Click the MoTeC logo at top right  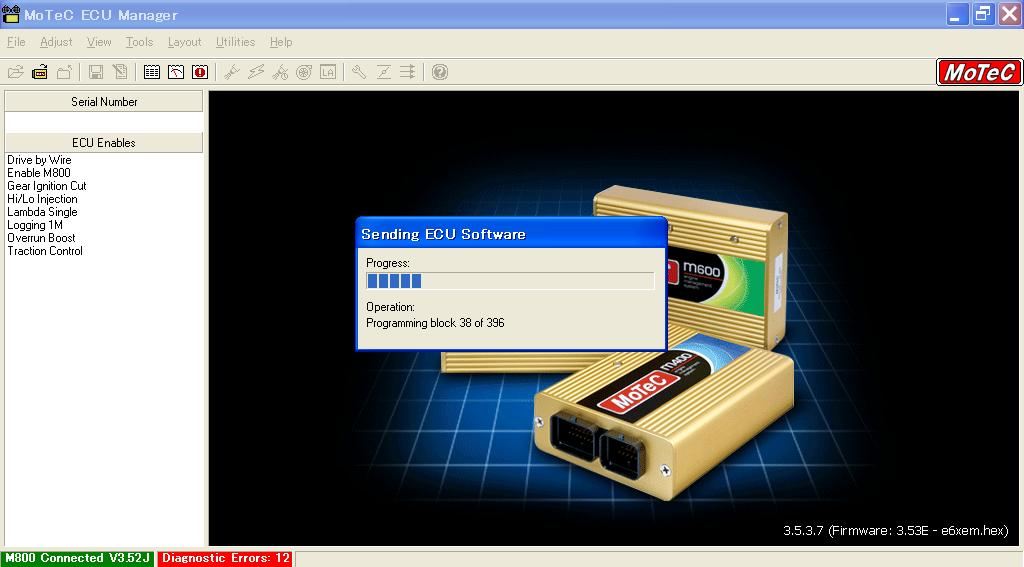point(979,72)
